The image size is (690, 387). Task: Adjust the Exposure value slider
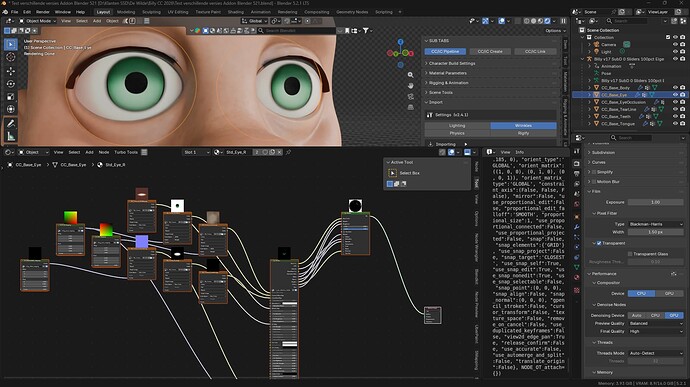pos(655,202)
